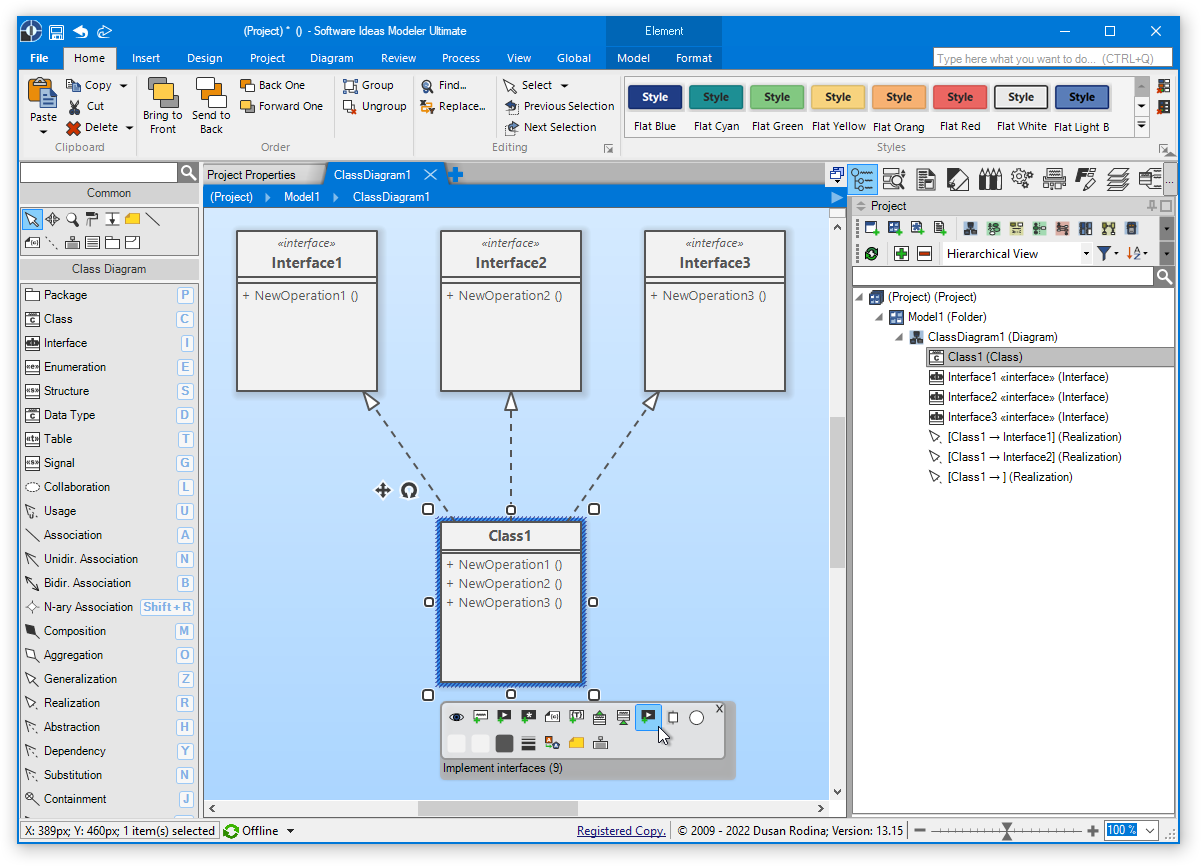The height and width of the screenshot is (866, 1201).
Task: Click the Save disk icon in title bar
Action: [x=57, y=32]
